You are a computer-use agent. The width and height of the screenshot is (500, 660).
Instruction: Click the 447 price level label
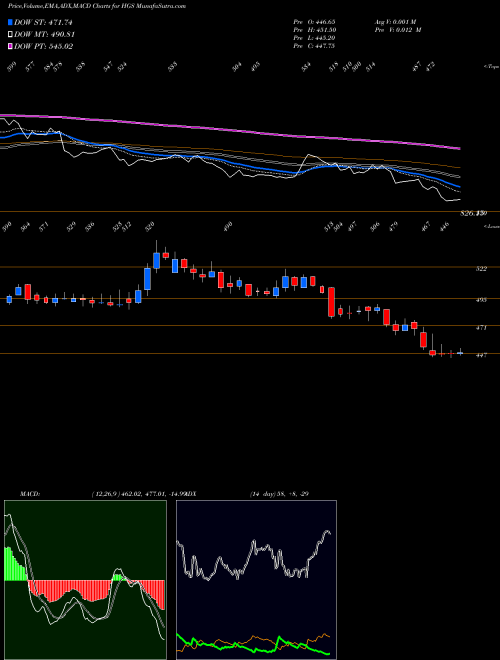pos(481,355)
